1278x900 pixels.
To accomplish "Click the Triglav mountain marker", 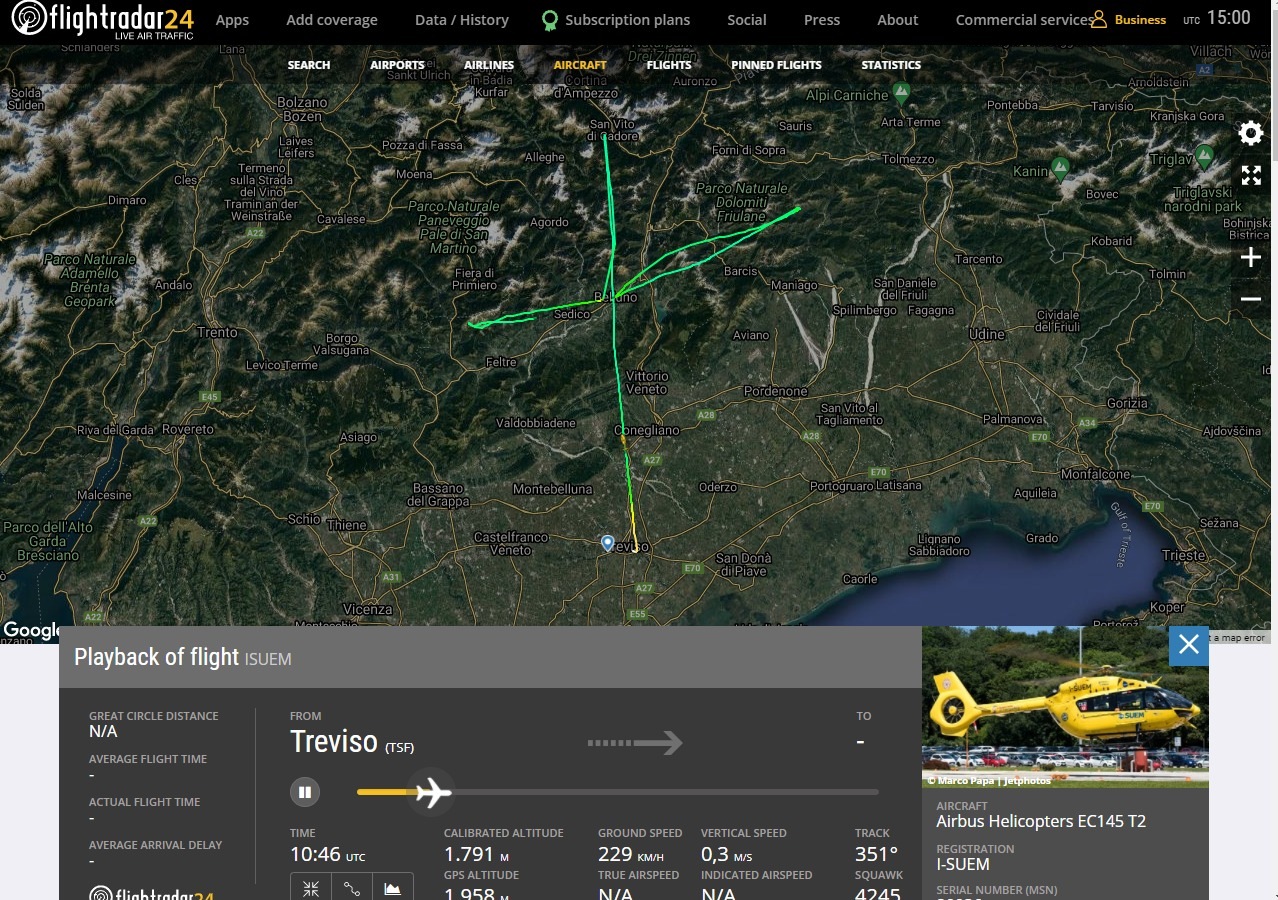I will click(1205, 156).
